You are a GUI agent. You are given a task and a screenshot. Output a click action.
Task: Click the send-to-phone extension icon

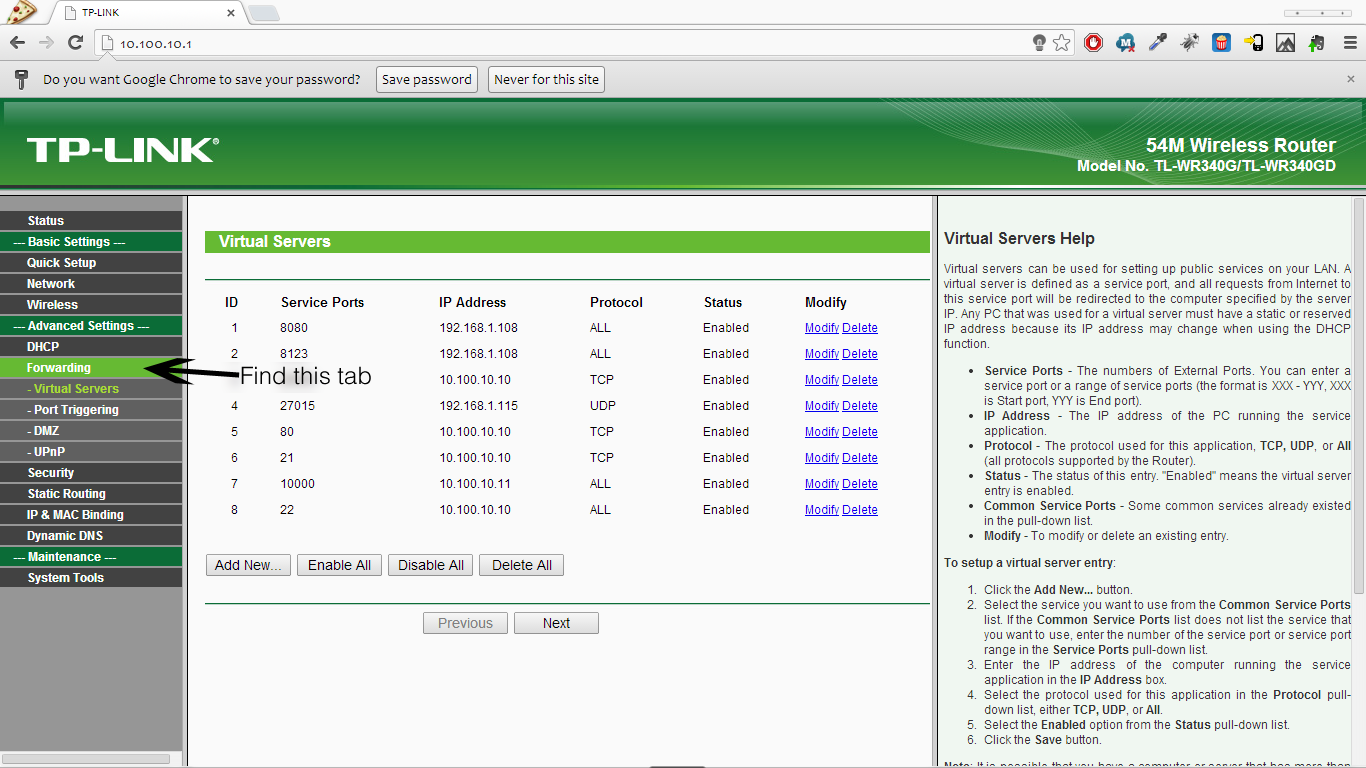[1254, 43]
